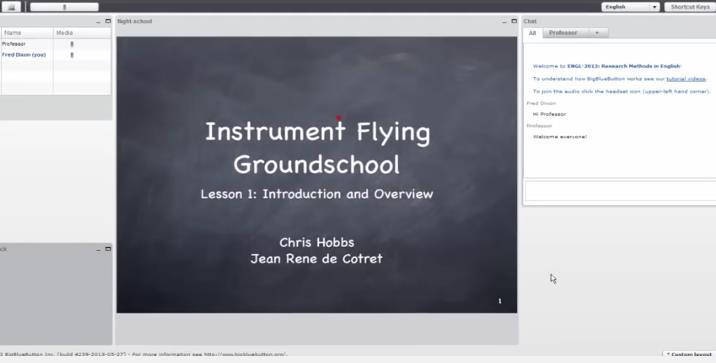Minimize the users list panel
Viewport: 716px width, 363px height.
tap(98, 21)
